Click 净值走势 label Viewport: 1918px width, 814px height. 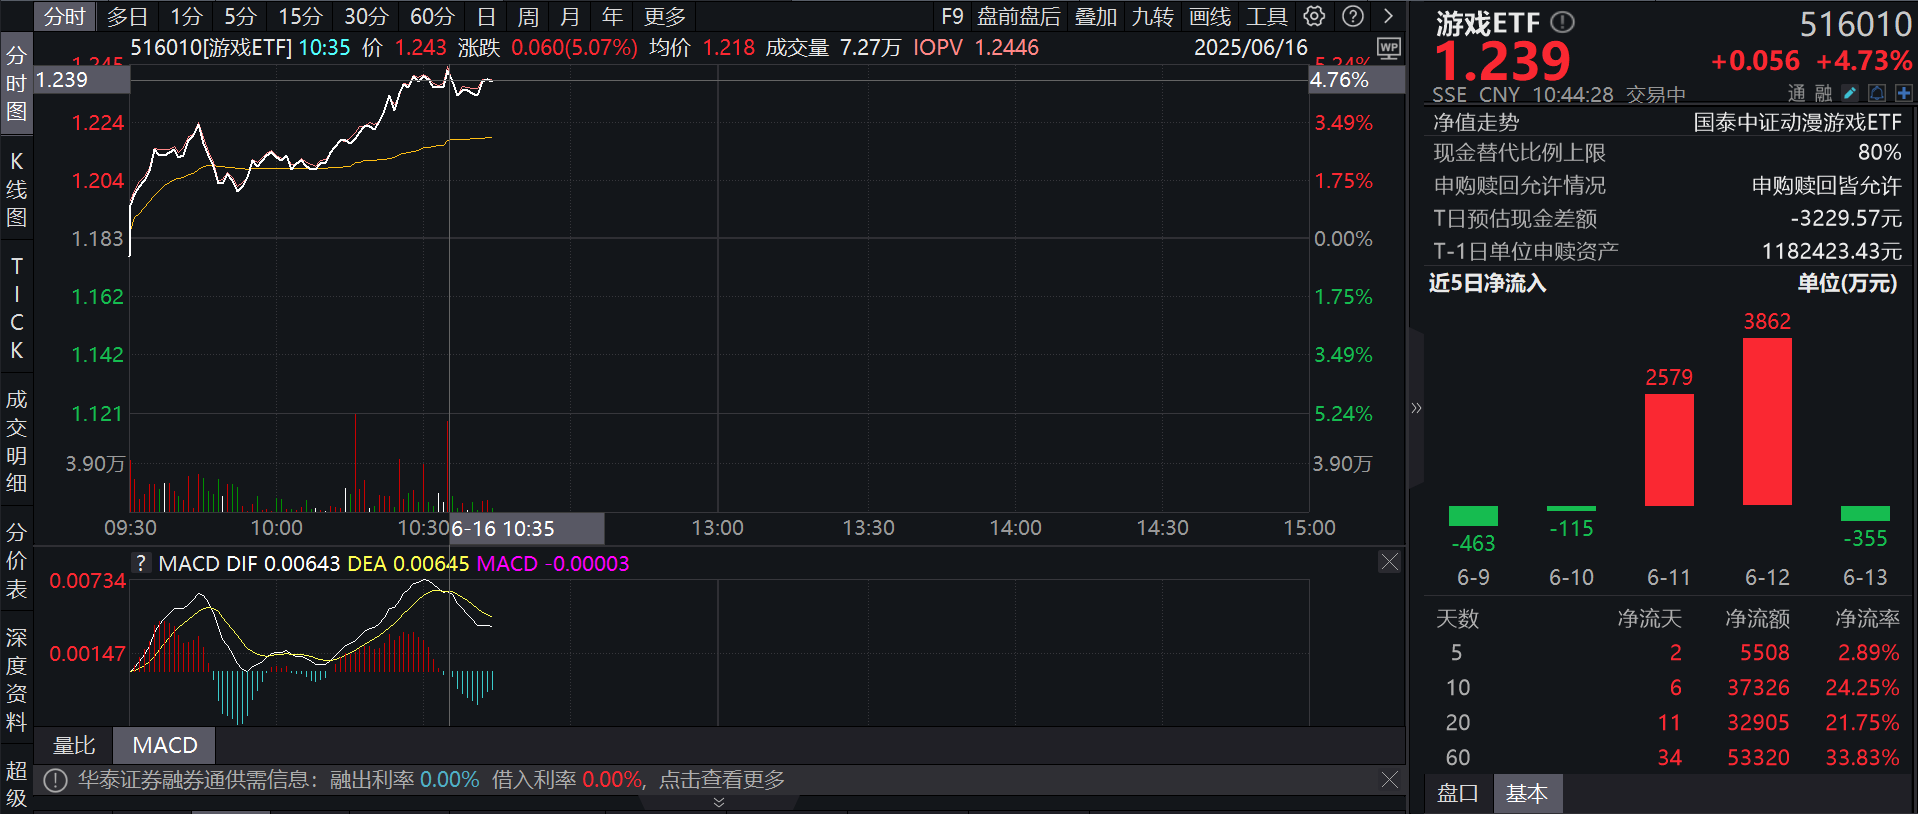pyautogui.click(x=1476, y=122)
